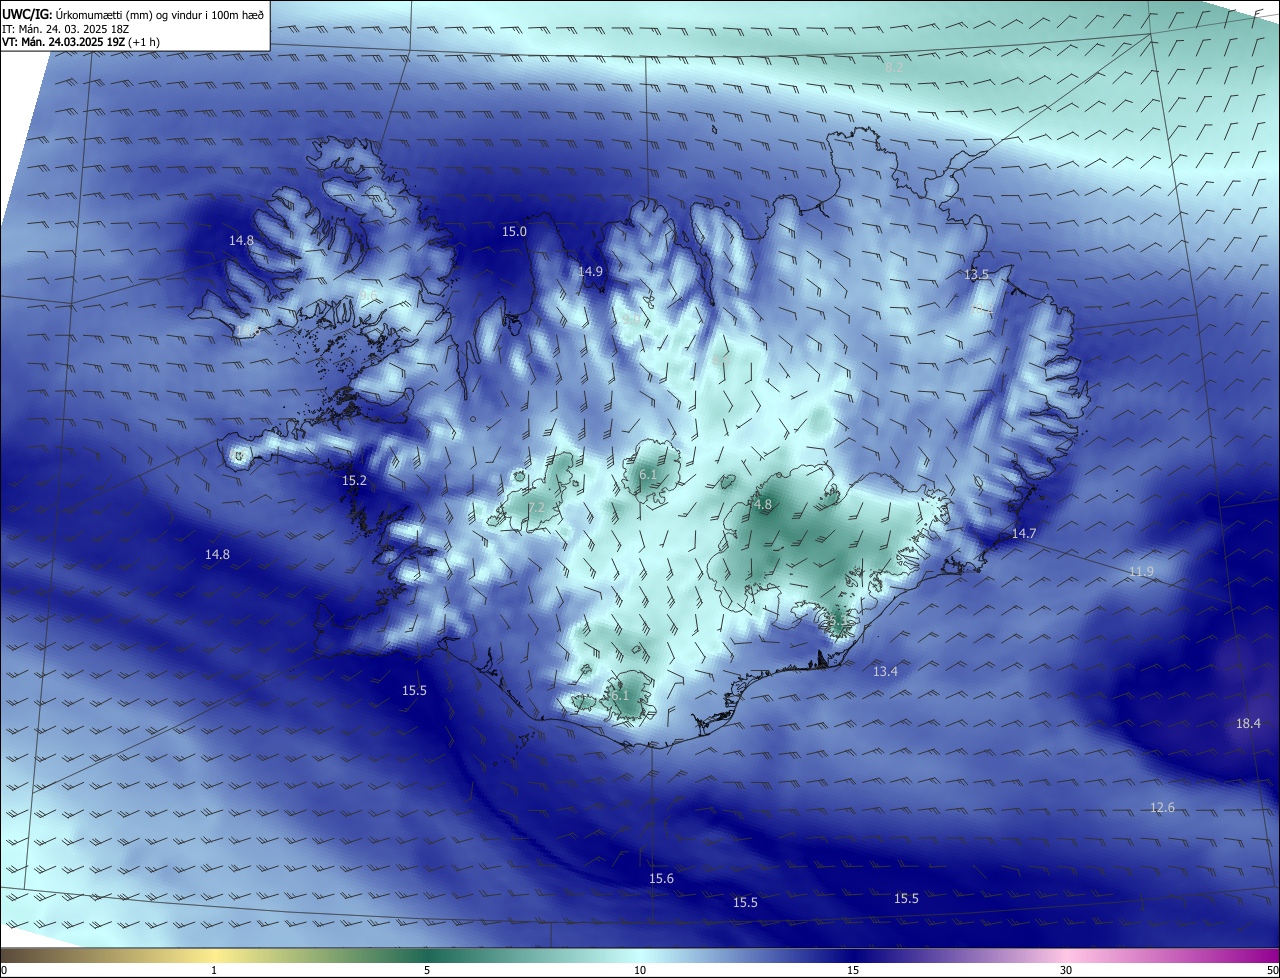The image size is (1280, 978).
Task: Click the VT: Mán. 24.03.2025 19Z (+1 h) line
Action: (x=82, y=42)
